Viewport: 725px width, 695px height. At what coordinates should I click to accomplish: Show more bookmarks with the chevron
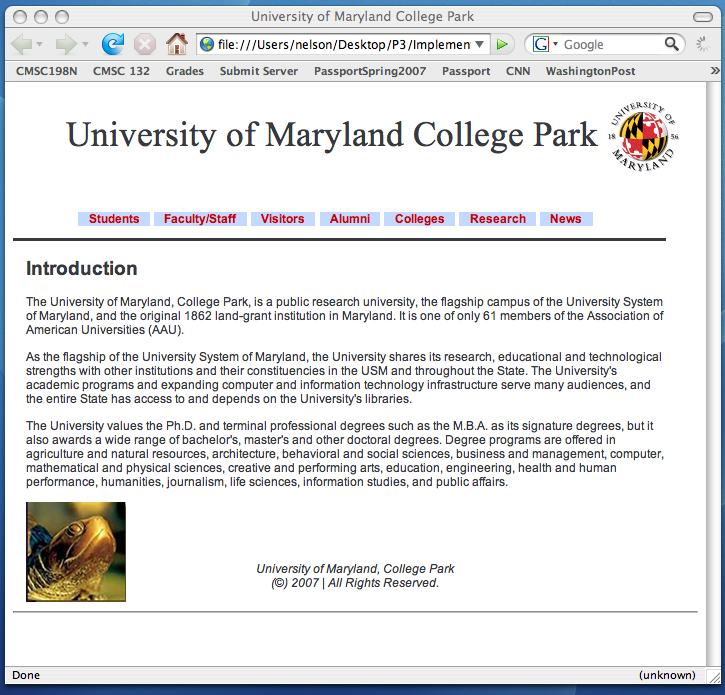pyautogui.click(x=715, y=71)
